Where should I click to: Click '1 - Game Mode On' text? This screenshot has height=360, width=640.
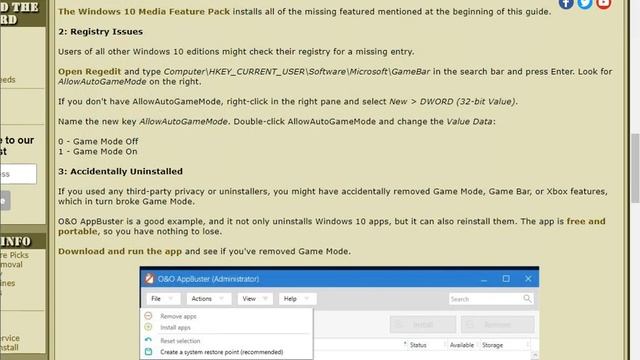98,151
